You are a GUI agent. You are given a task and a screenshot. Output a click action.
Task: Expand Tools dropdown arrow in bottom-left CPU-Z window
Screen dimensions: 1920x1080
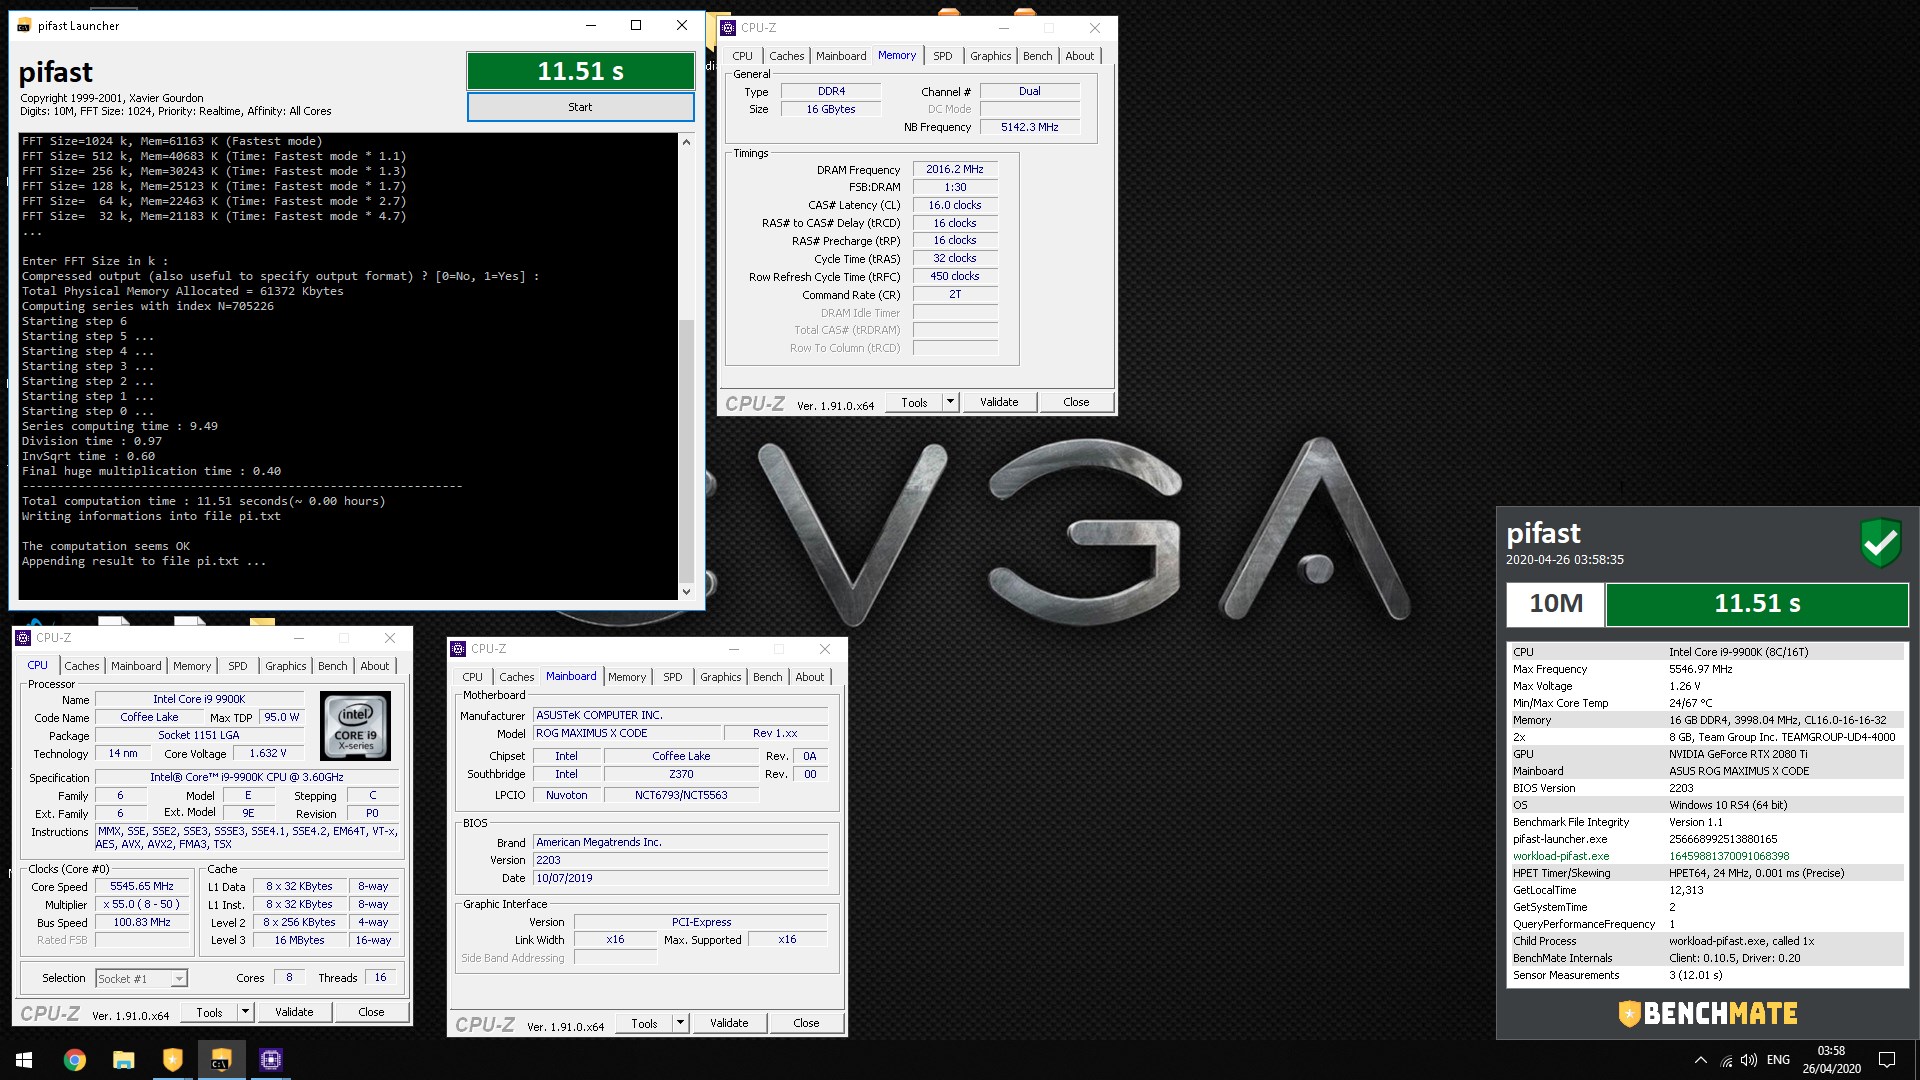tap(245, 1012)
